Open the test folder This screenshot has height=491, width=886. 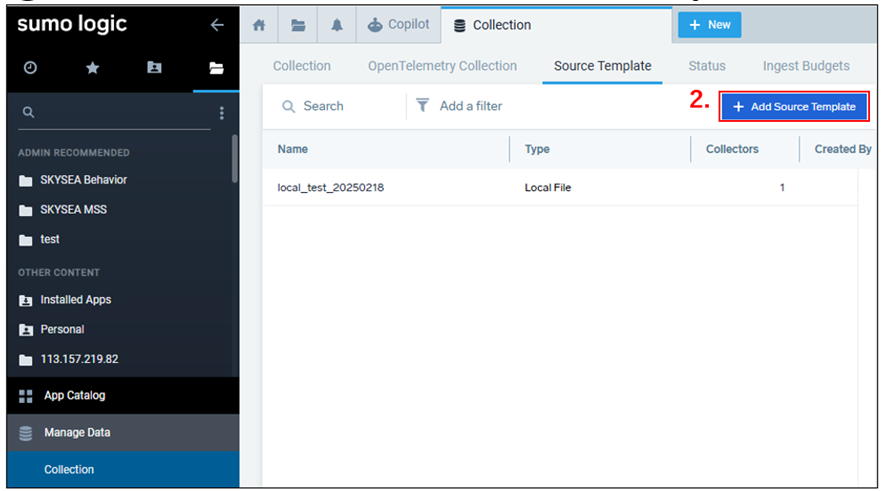tap(50, 240)
